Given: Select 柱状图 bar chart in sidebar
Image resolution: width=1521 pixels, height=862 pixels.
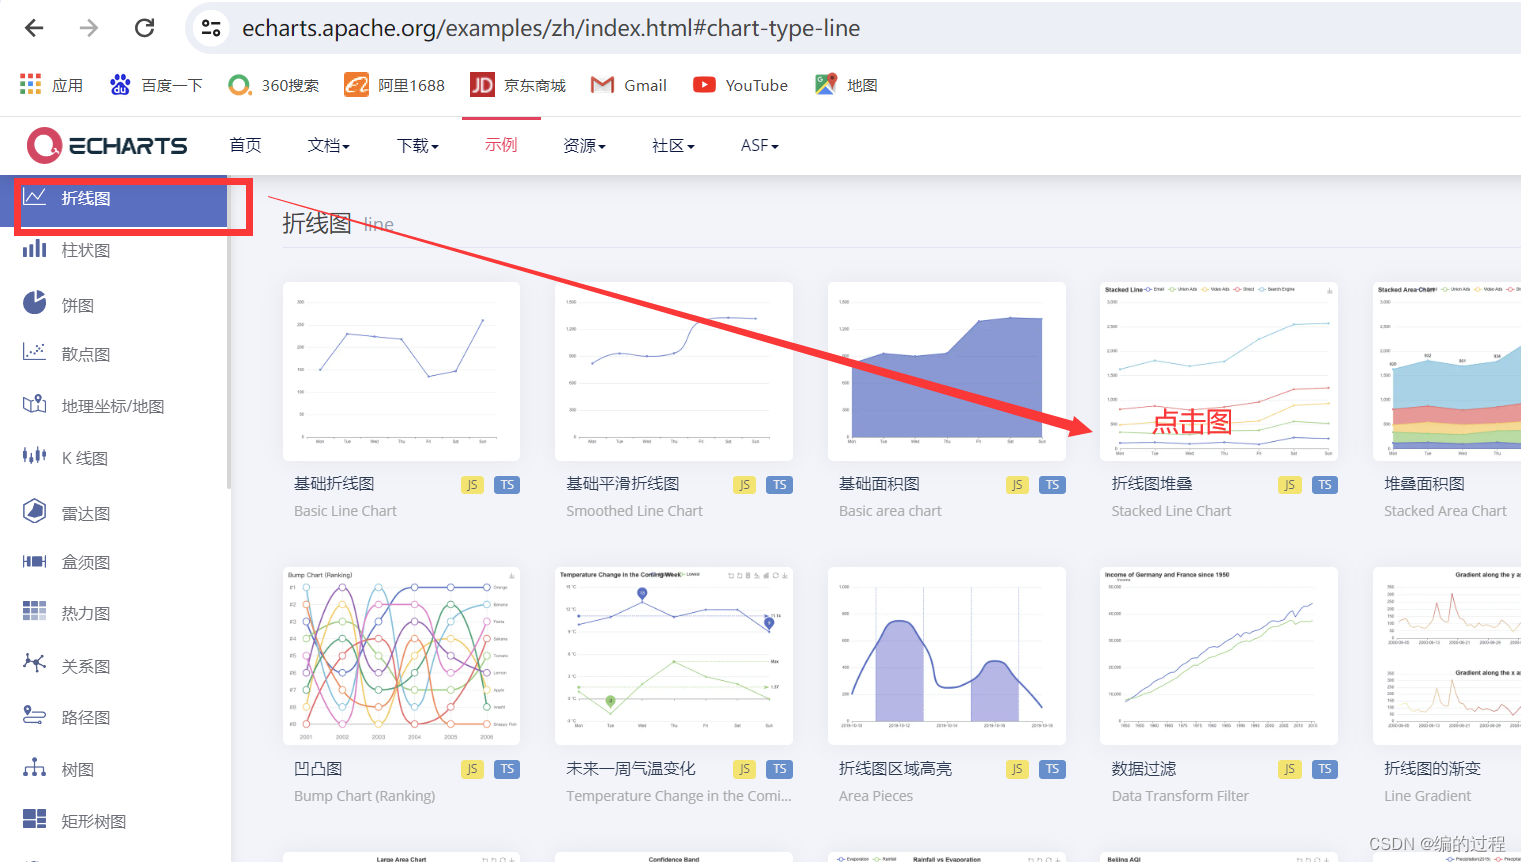Looking at the screenshot, I should [114, 250].
